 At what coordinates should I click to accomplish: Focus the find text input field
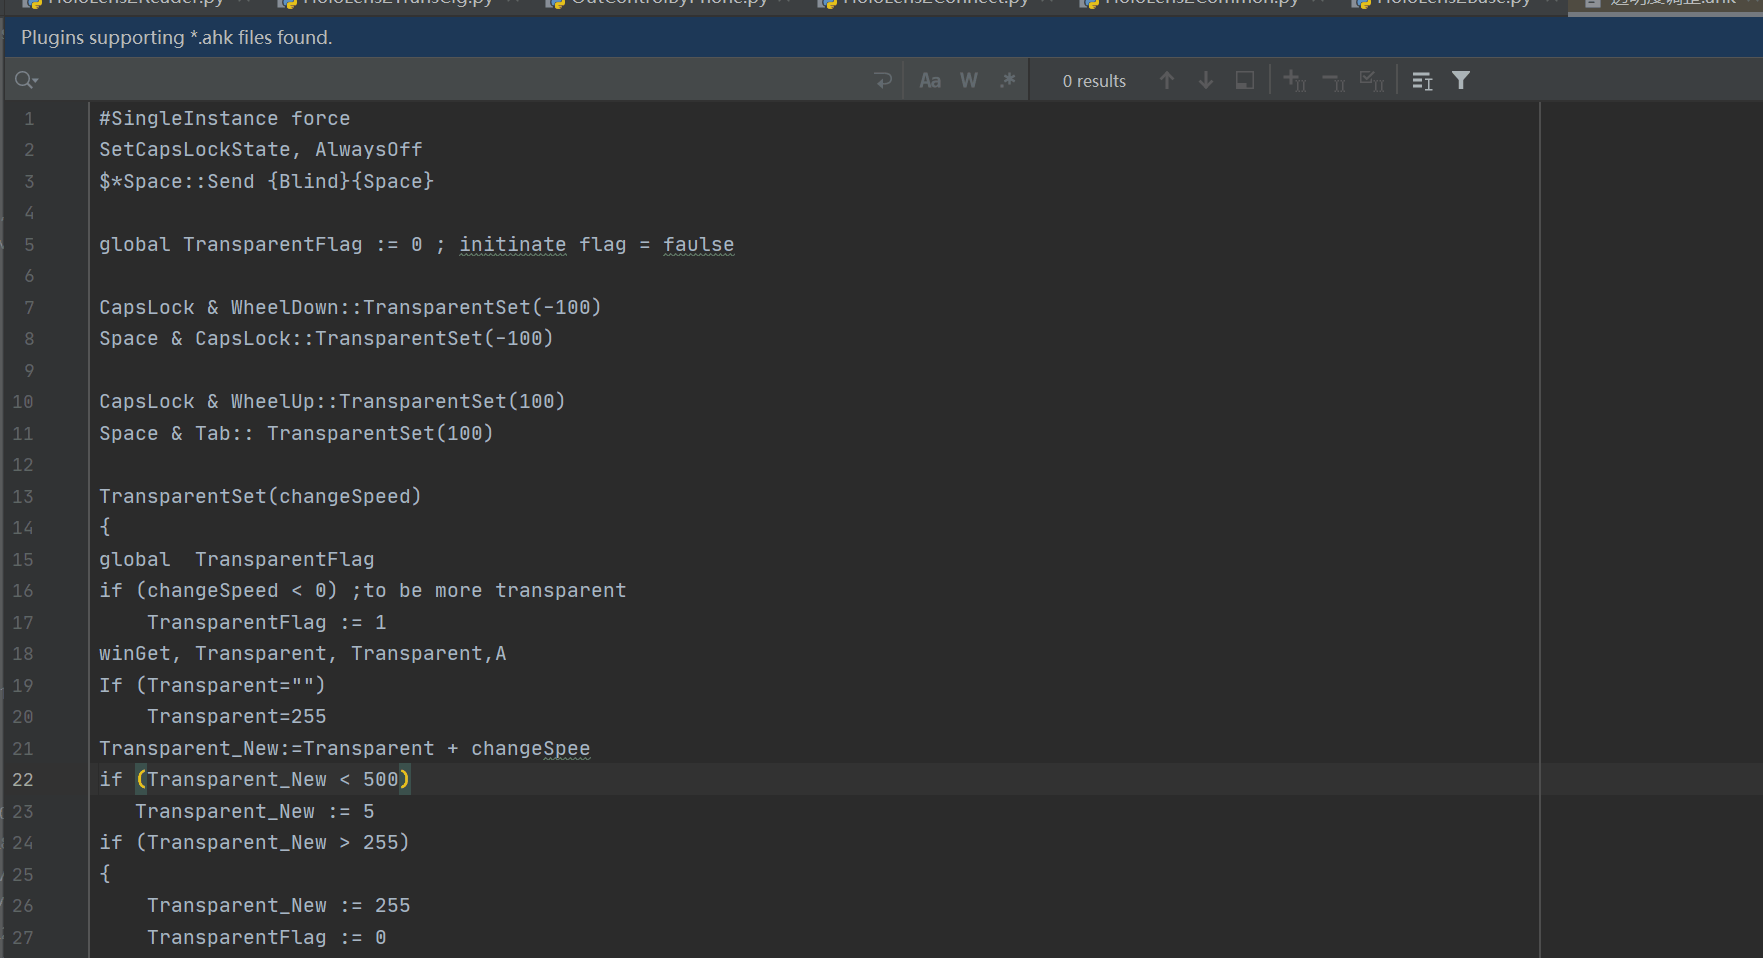pyautogui.click(x=450, y=80)
